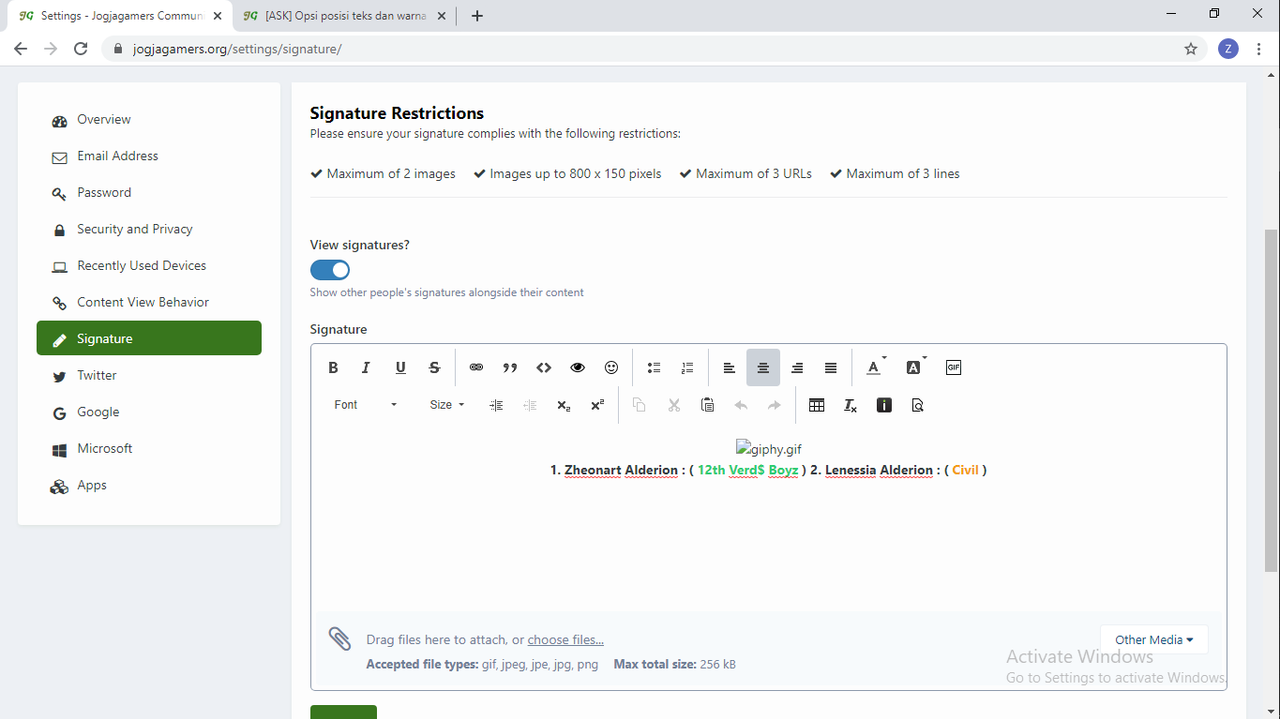Switch to the [ASK] Opsi posisi teks tab
Image resolution: width=1280 pixels, height=719 pixels.
coord(345,16)
